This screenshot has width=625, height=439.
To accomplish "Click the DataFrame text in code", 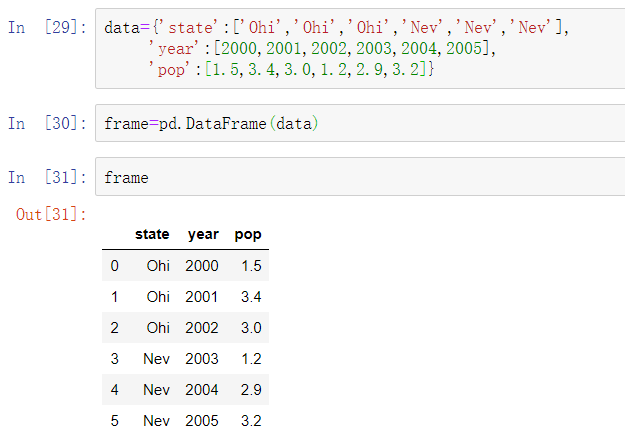I will pyautogui.click(x=226, y=124).
